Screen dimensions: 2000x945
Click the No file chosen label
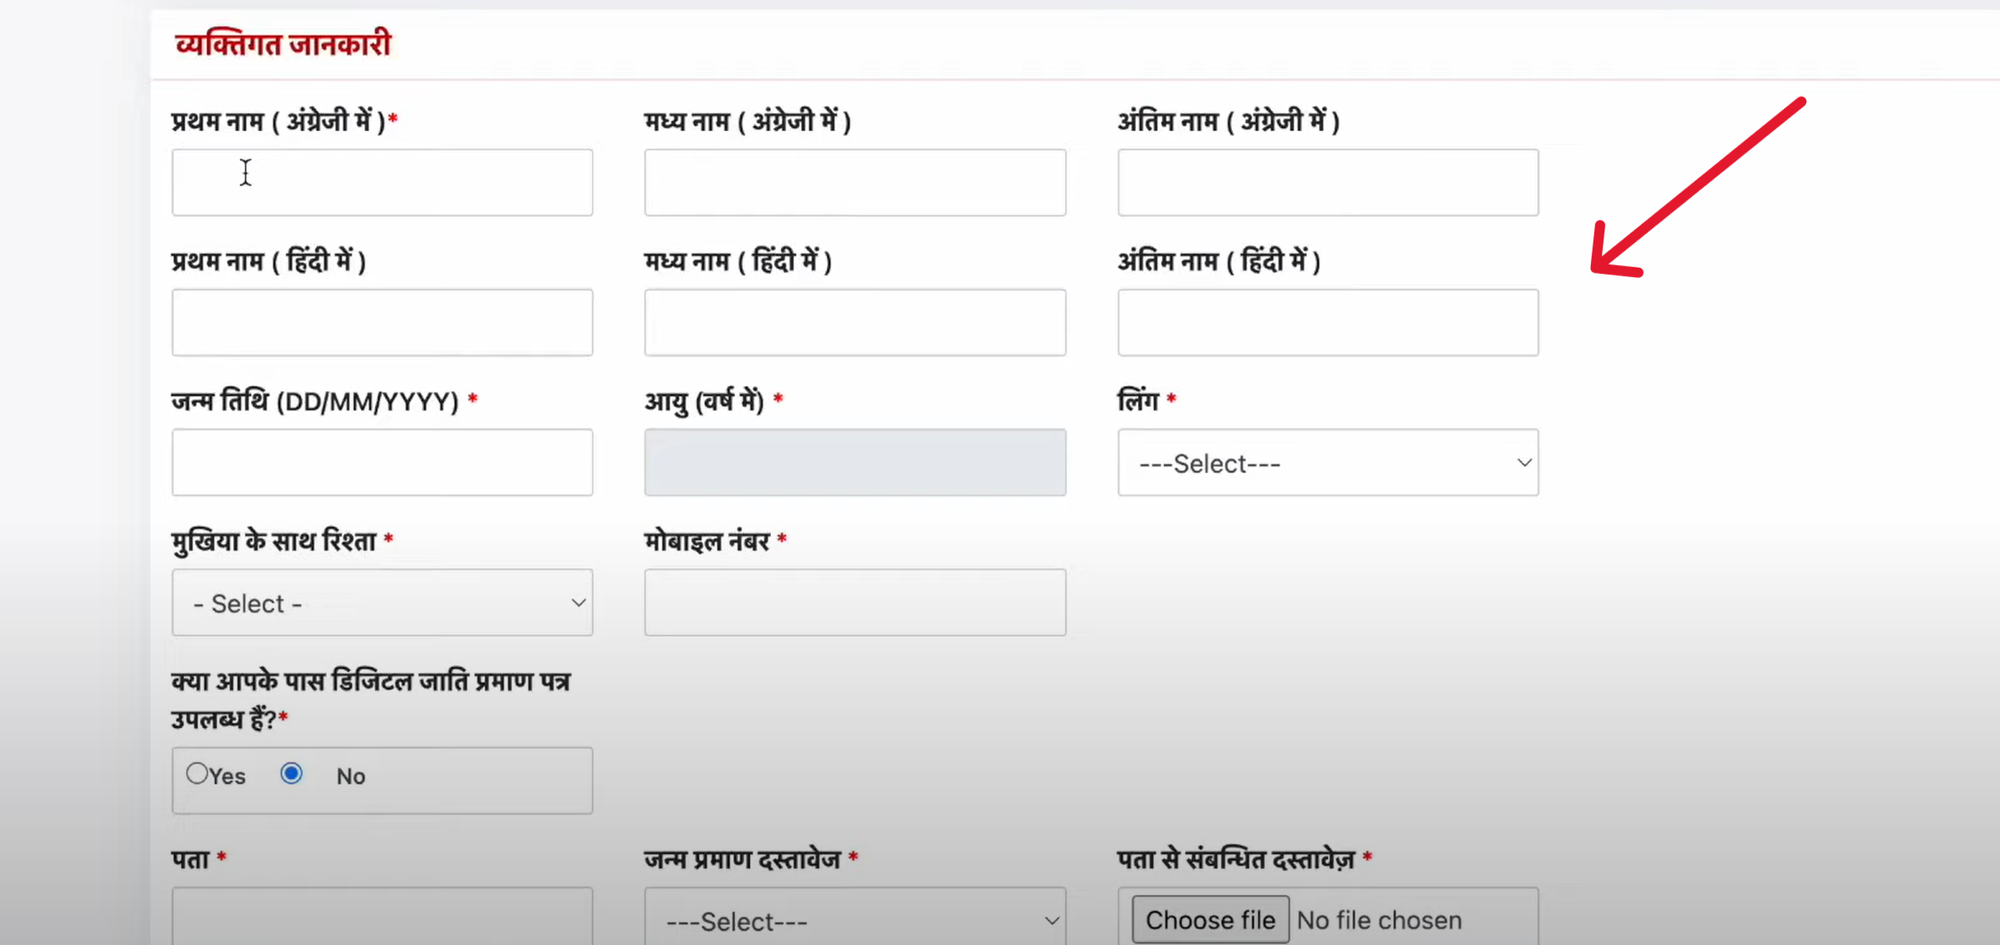tap(1379, 919)
